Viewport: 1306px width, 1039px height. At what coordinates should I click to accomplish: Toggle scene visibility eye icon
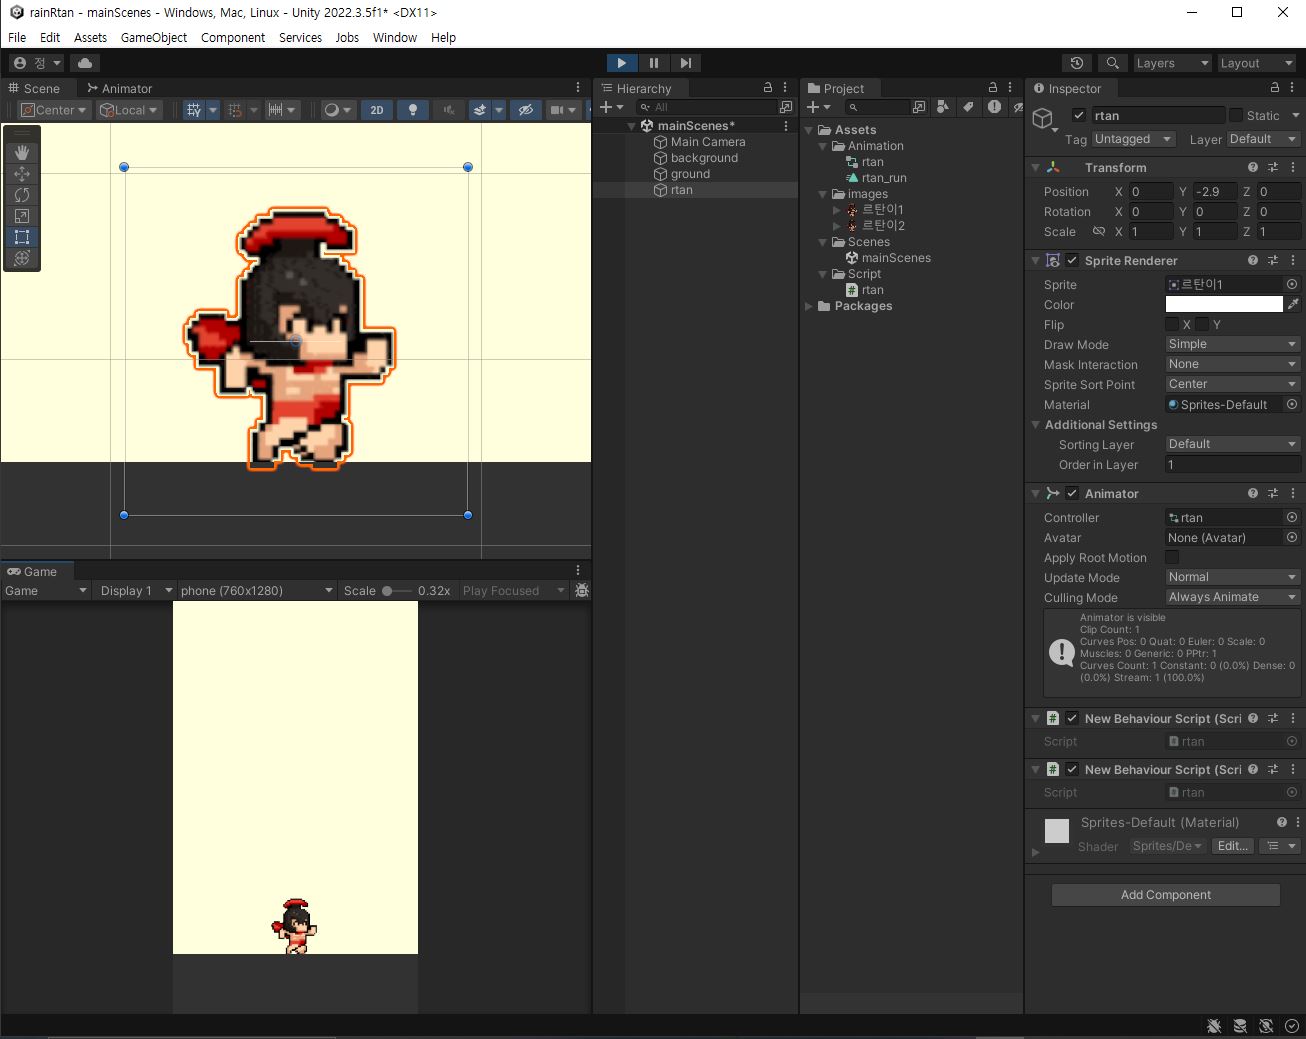(526, 110)
